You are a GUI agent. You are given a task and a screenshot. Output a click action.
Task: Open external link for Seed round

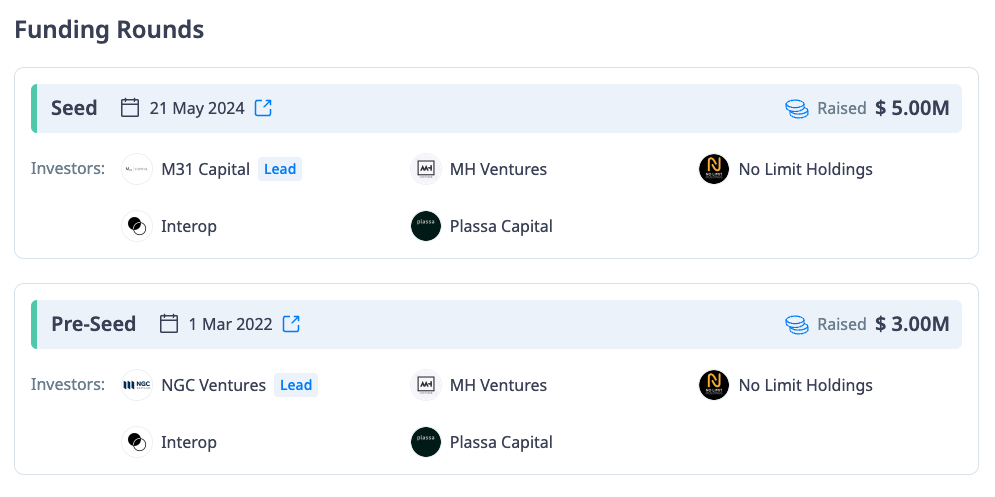(263, 108)
